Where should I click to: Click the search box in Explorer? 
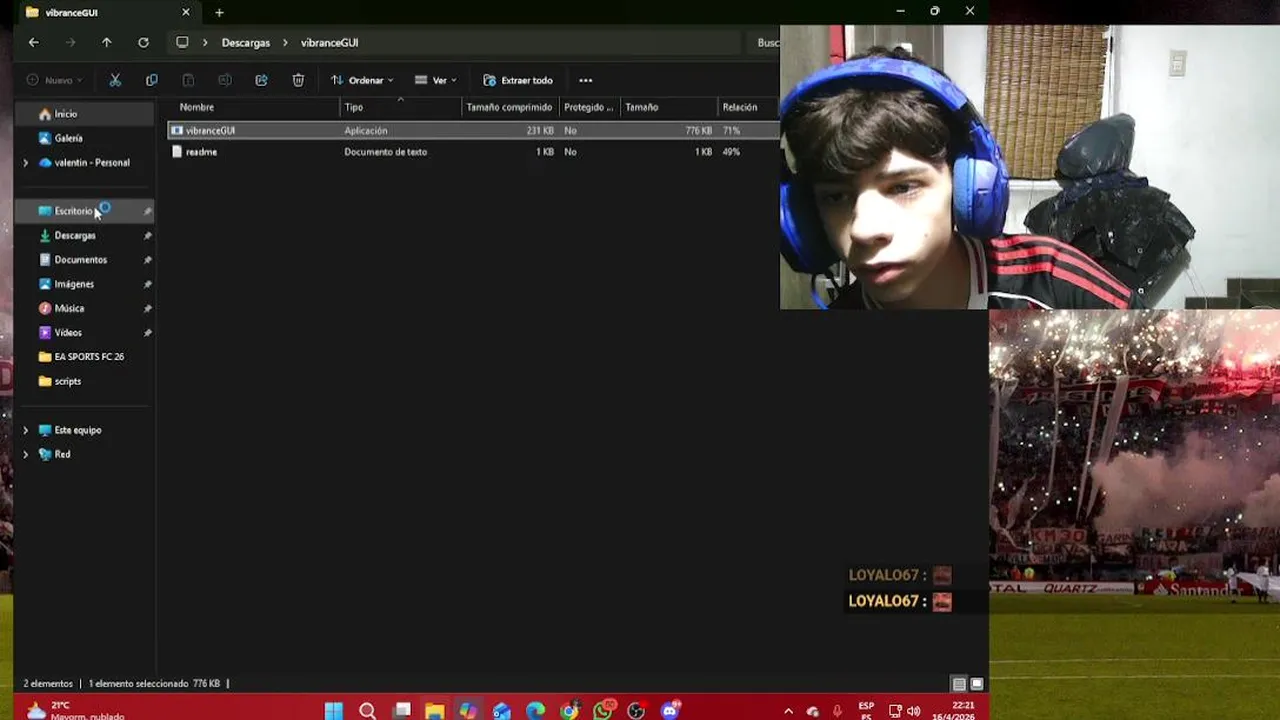(766, 43)
